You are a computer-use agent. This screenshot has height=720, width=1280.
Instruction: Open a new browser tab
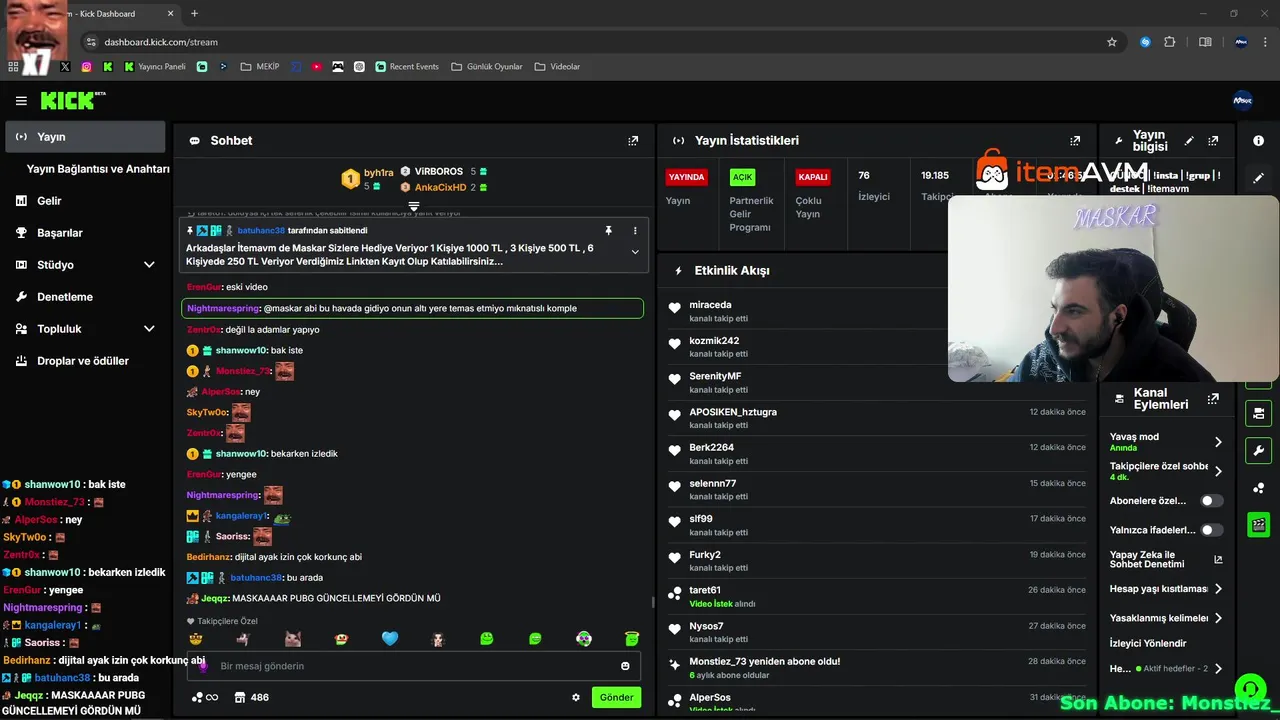pyautogui.click(x=194, y=14)
